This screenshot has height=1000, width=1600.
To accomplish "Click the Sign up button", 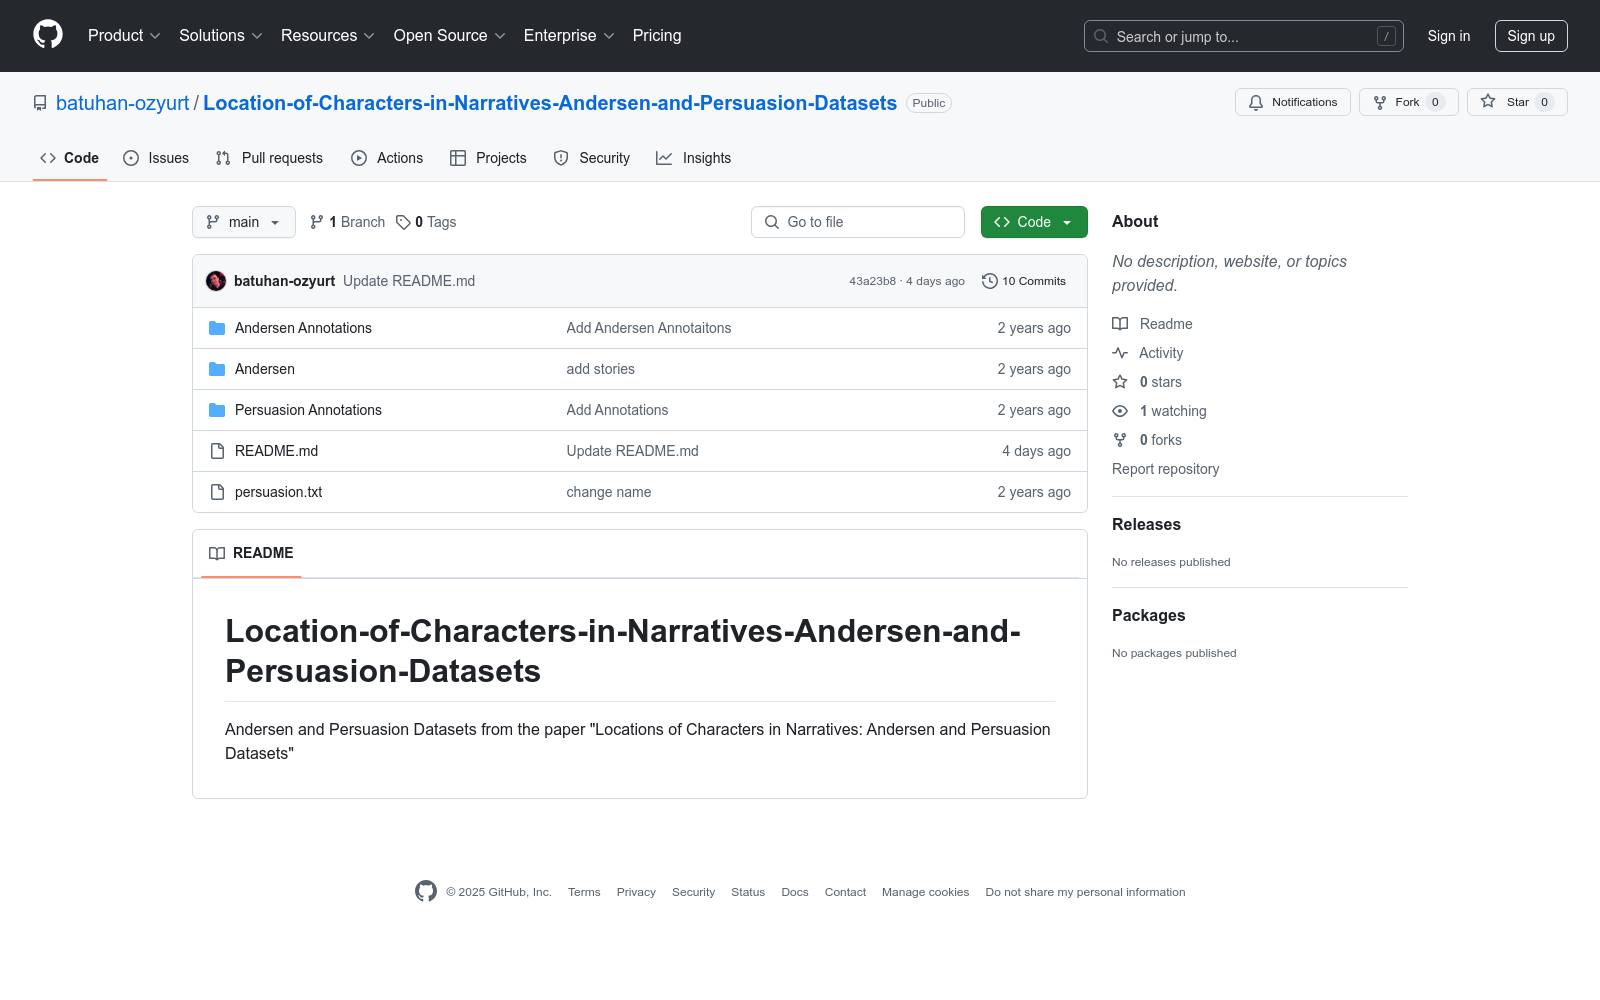I will click(1531, 36).
